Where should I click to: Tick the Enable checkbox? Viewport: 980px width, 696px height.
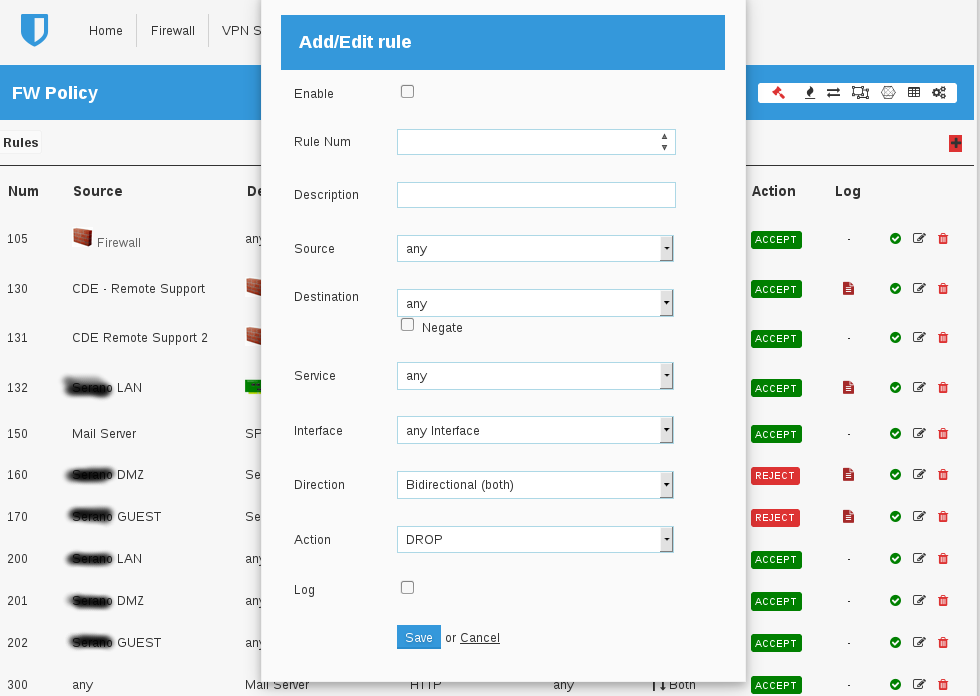[x=407, y=92]
